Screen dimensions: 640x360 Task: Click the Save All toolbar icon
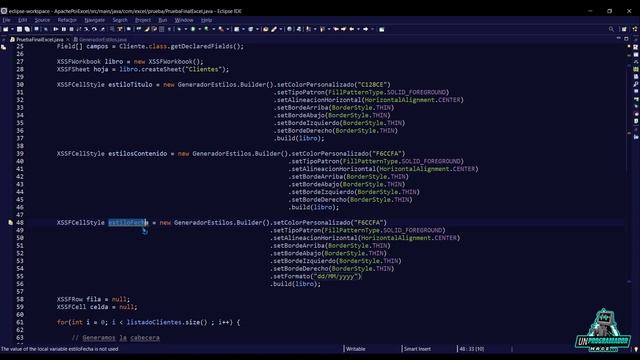click(x=27, y=29)
